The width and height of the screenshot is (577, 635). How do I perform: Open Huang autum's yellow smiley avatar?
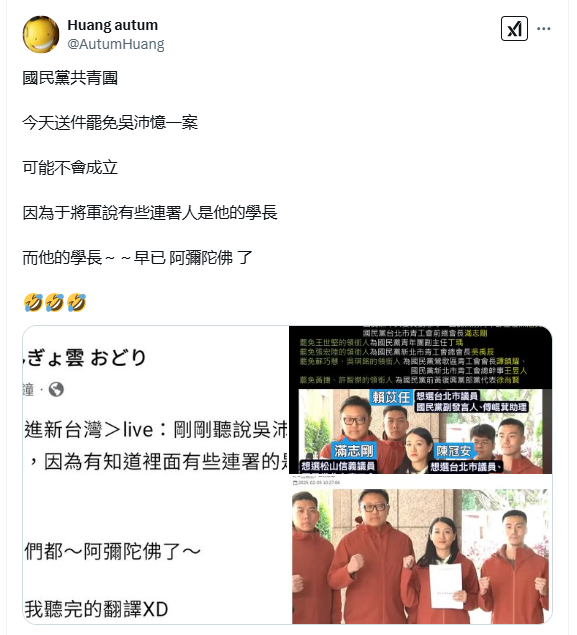tap(40, 34)
